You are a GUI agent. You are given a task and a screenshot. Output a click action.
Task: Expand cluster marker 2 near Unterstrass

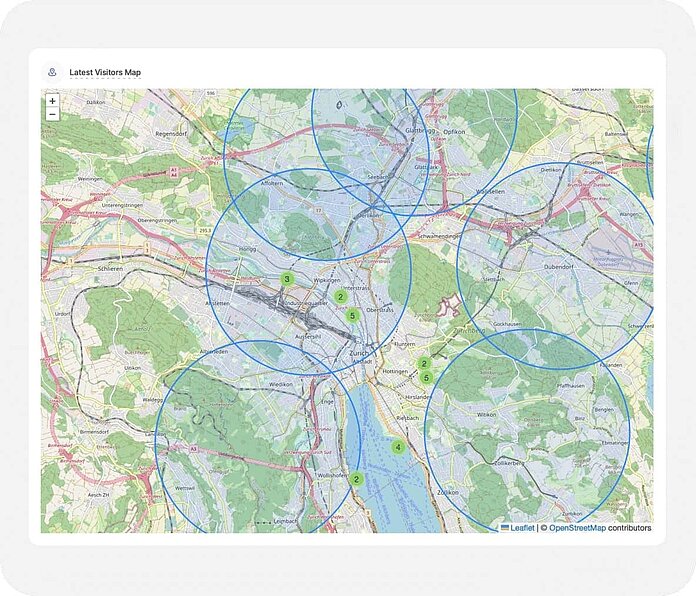340,296
